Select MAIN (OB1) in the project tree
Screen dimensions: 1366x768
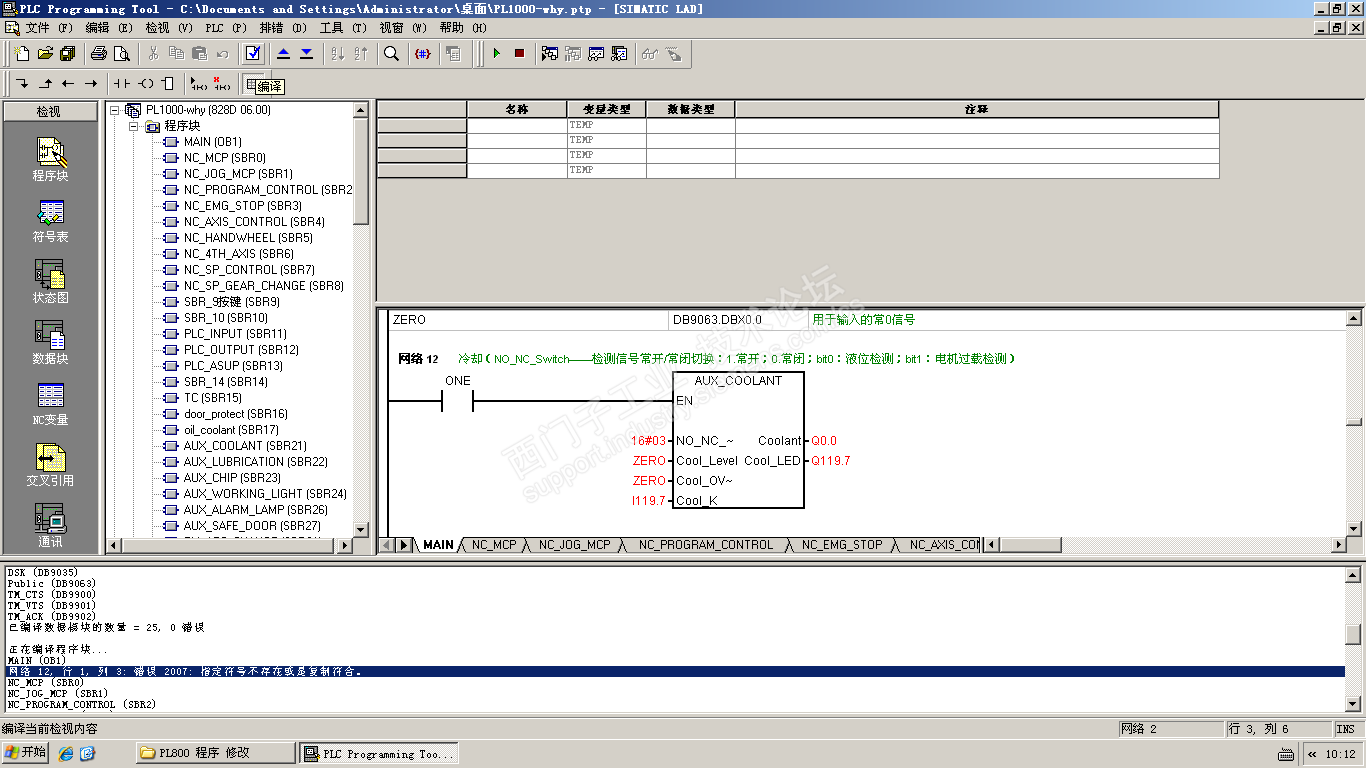212,142
